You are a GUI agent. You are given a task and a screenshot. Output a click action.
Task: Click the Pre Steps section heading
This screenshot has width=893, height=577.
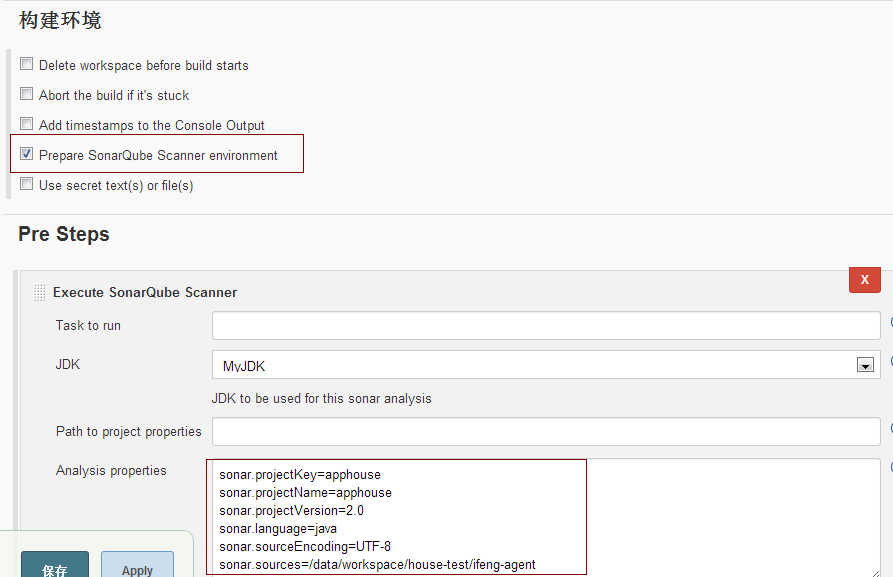[x=64, y=234]
